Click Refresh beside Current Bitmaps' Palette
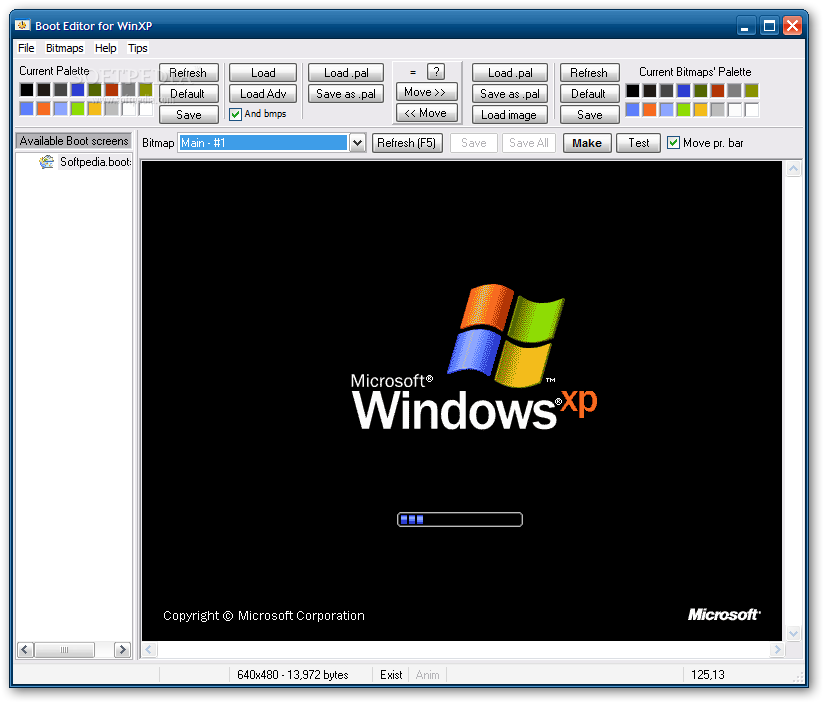 point(590,73)
